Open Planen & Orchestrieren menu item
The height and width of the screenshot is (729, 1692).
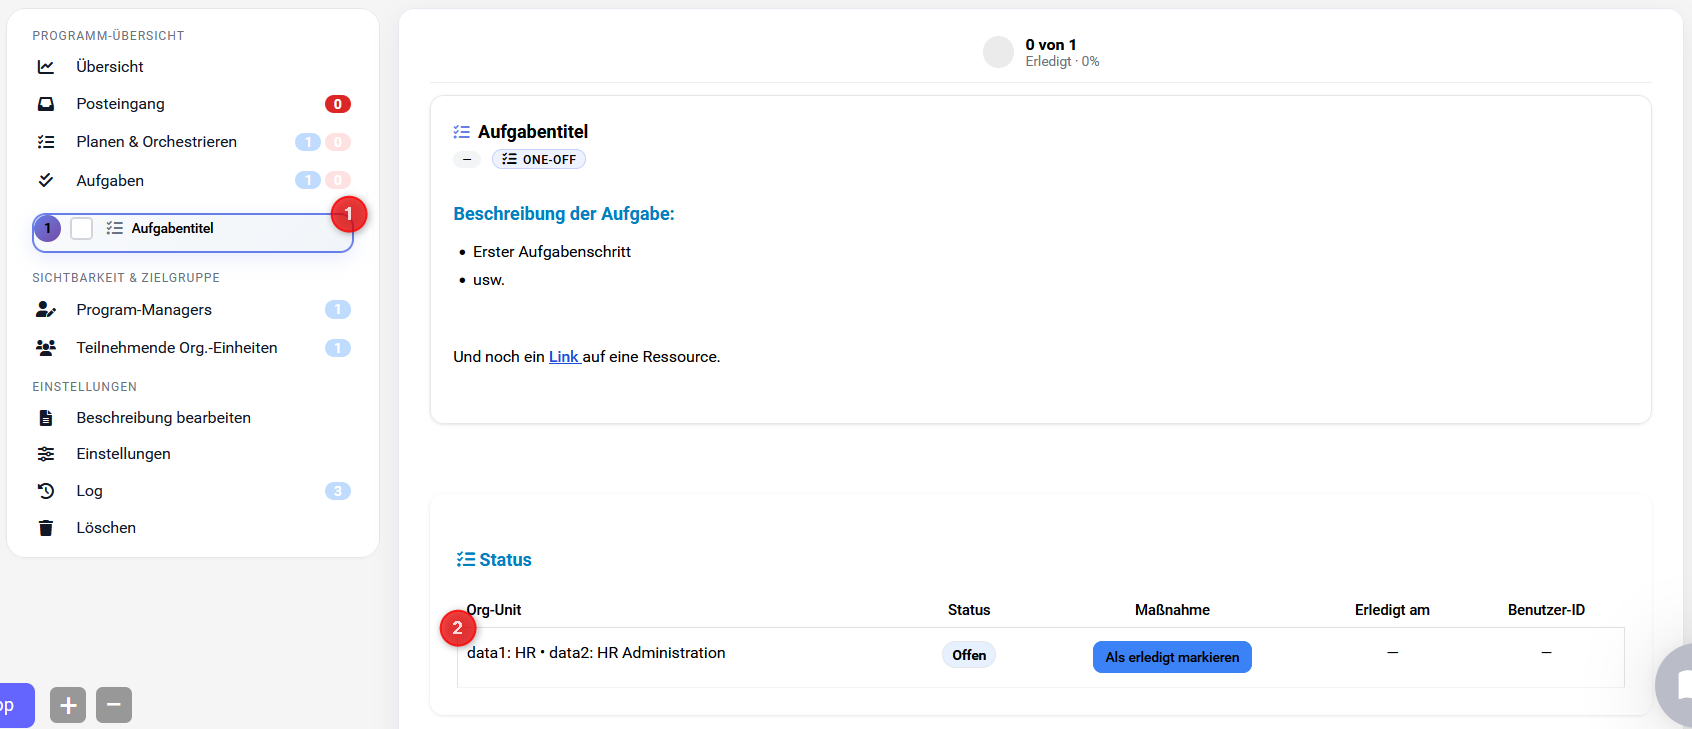[x=156, y=142]
